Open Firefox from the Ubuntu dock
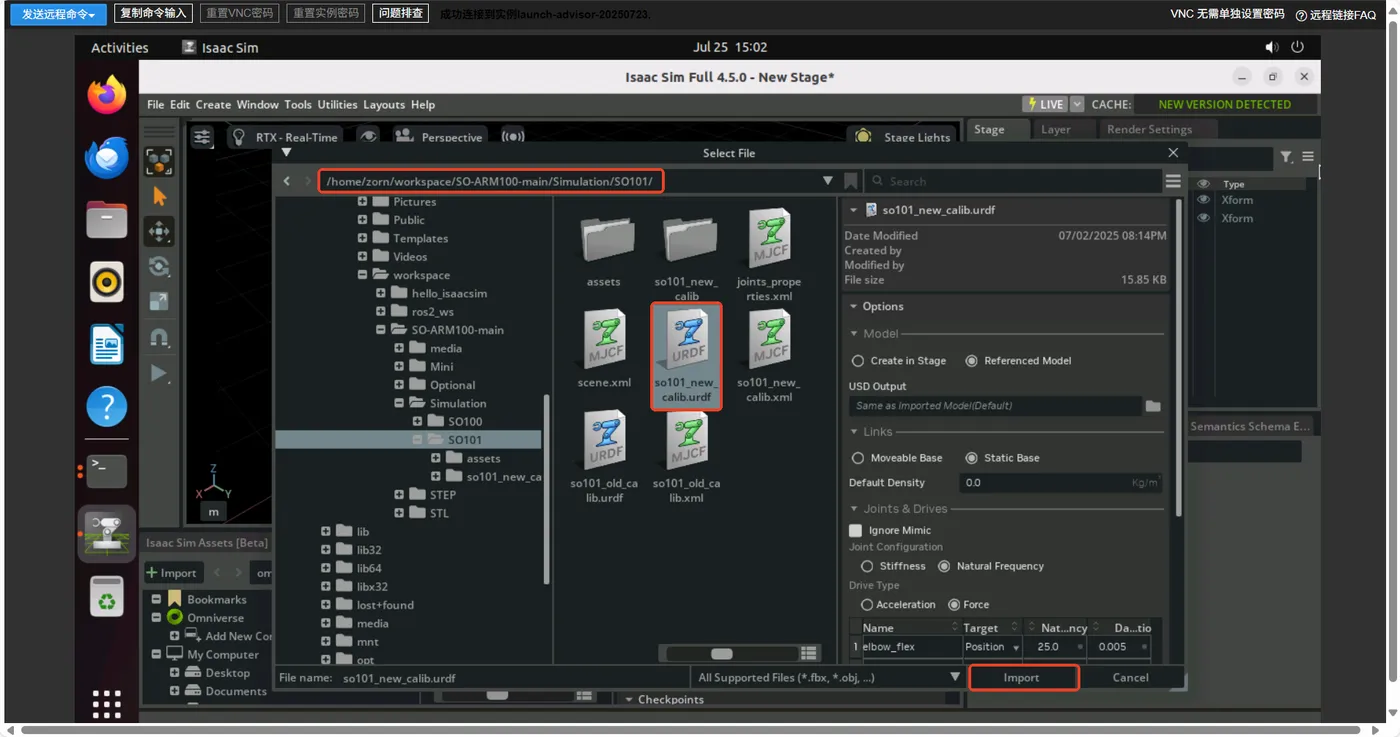The width and height of the screenshot is (1400, 737). (x=107, y=96)
